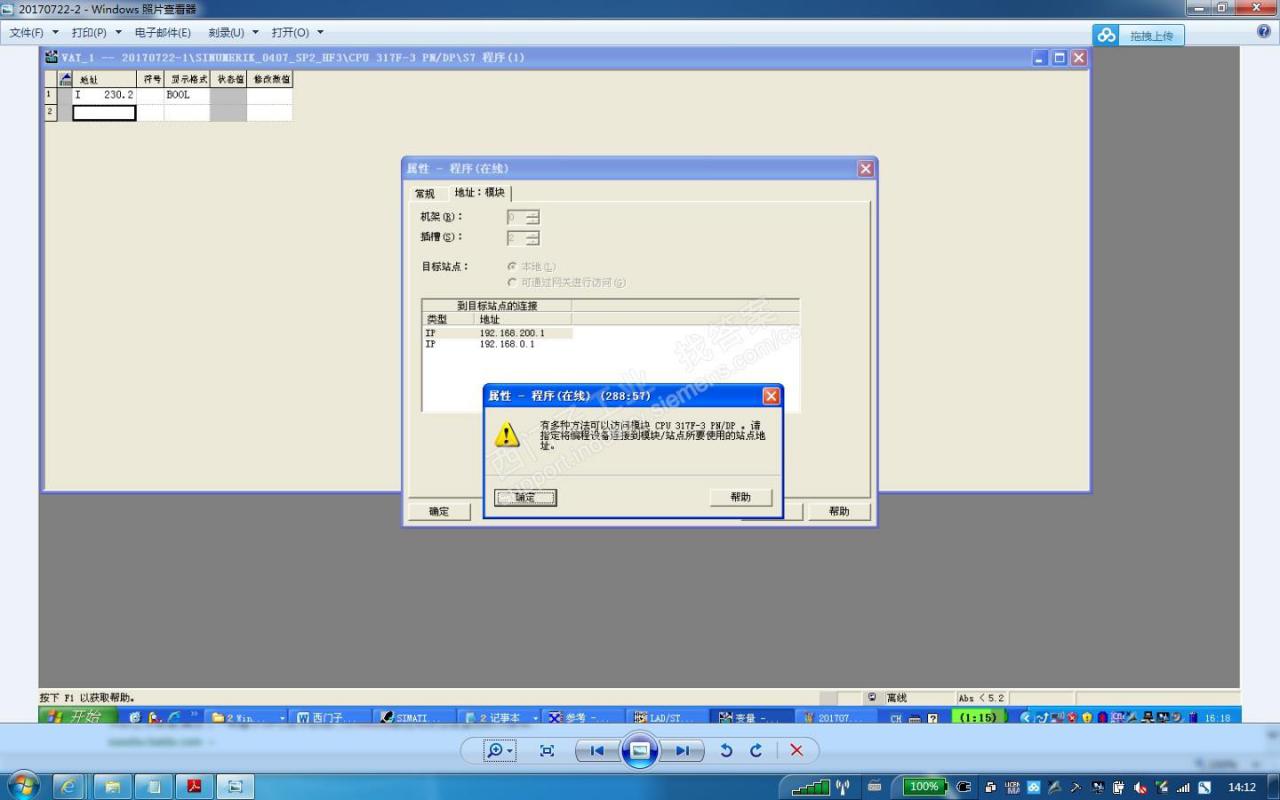Select the 本地 radio button
The image size is (1280, 800).
[511, 267]
